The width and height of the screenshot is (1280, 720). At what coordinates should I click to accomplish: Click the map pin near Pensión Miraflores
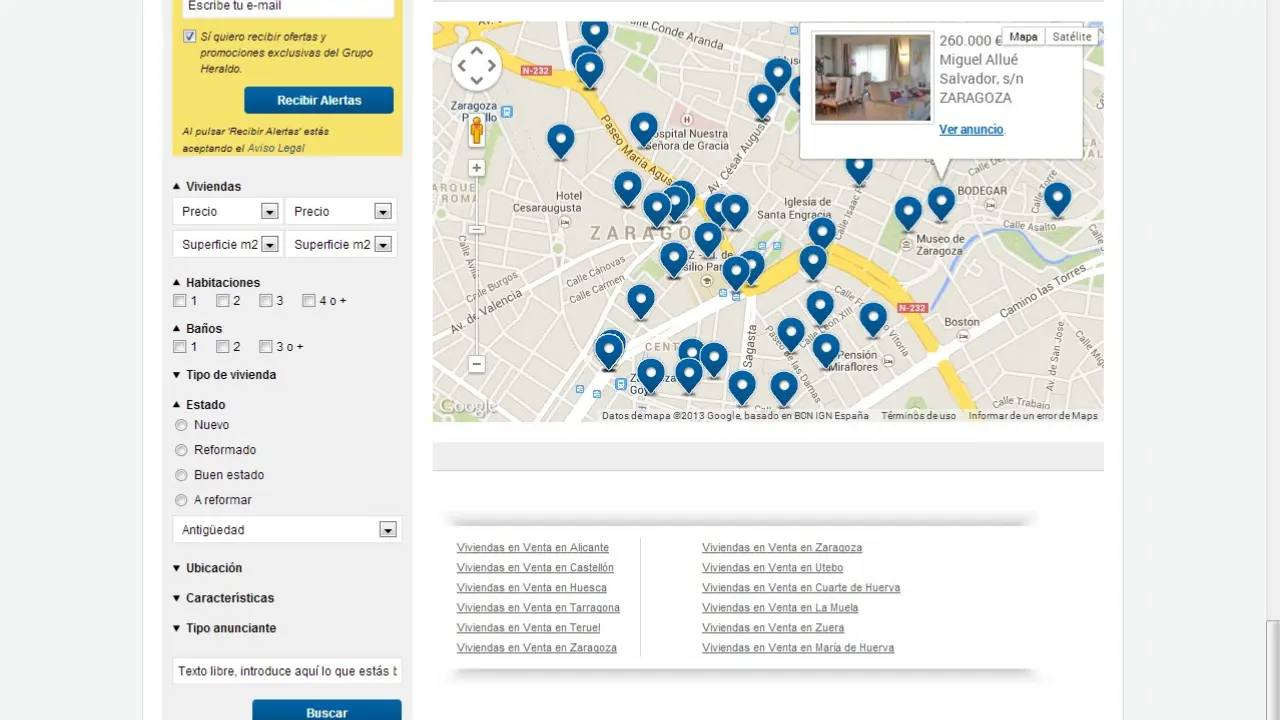pos(826,349)
